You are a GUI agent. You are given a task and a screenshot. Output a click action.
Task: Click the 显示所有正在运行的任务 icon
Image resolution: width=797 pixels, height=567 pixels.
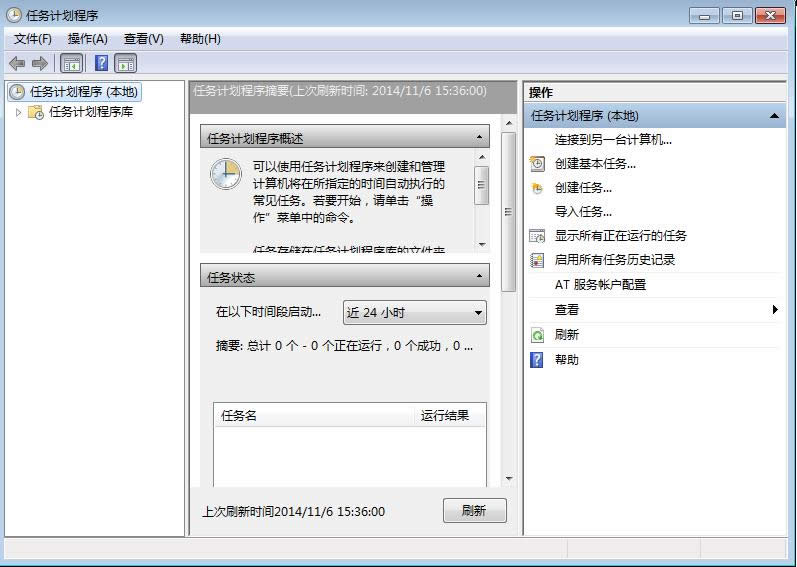coord(537,236)
